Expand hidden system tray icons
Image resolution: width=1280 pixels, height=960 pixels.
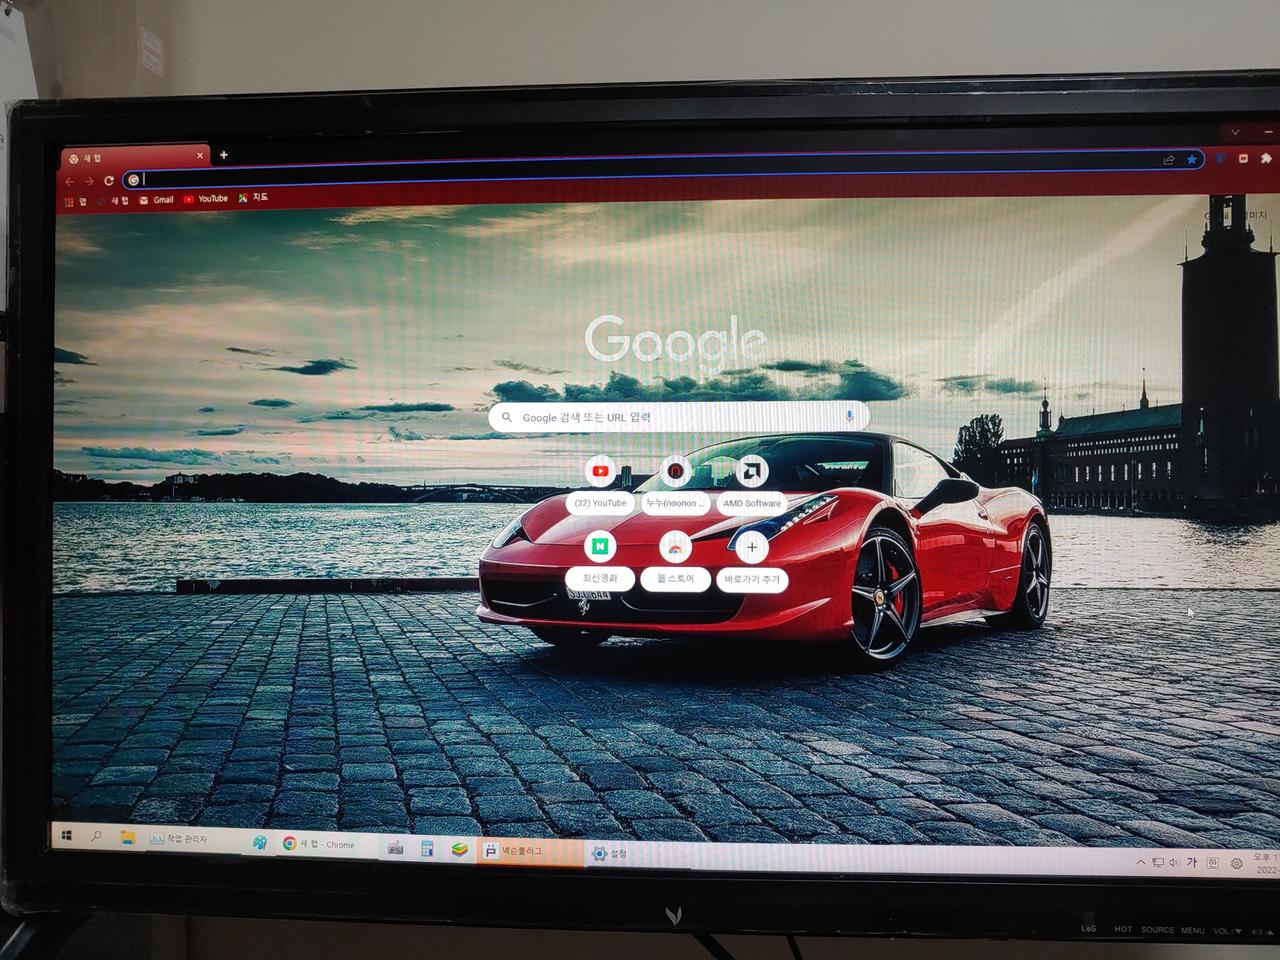(x=1140, y=862)
